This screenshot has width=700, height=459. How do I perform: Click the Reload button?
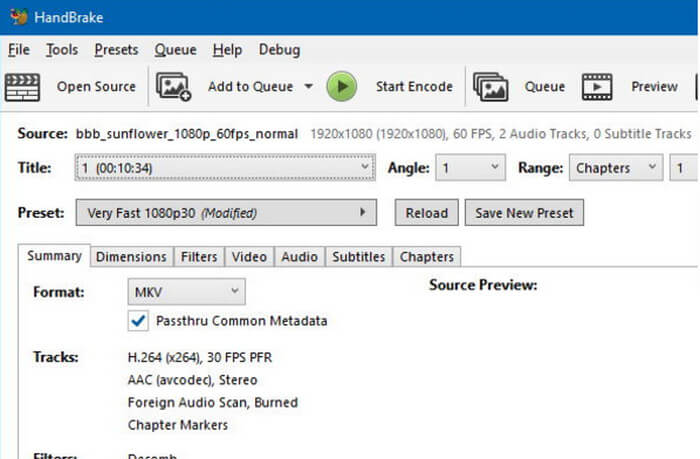[x=426, y=213]
